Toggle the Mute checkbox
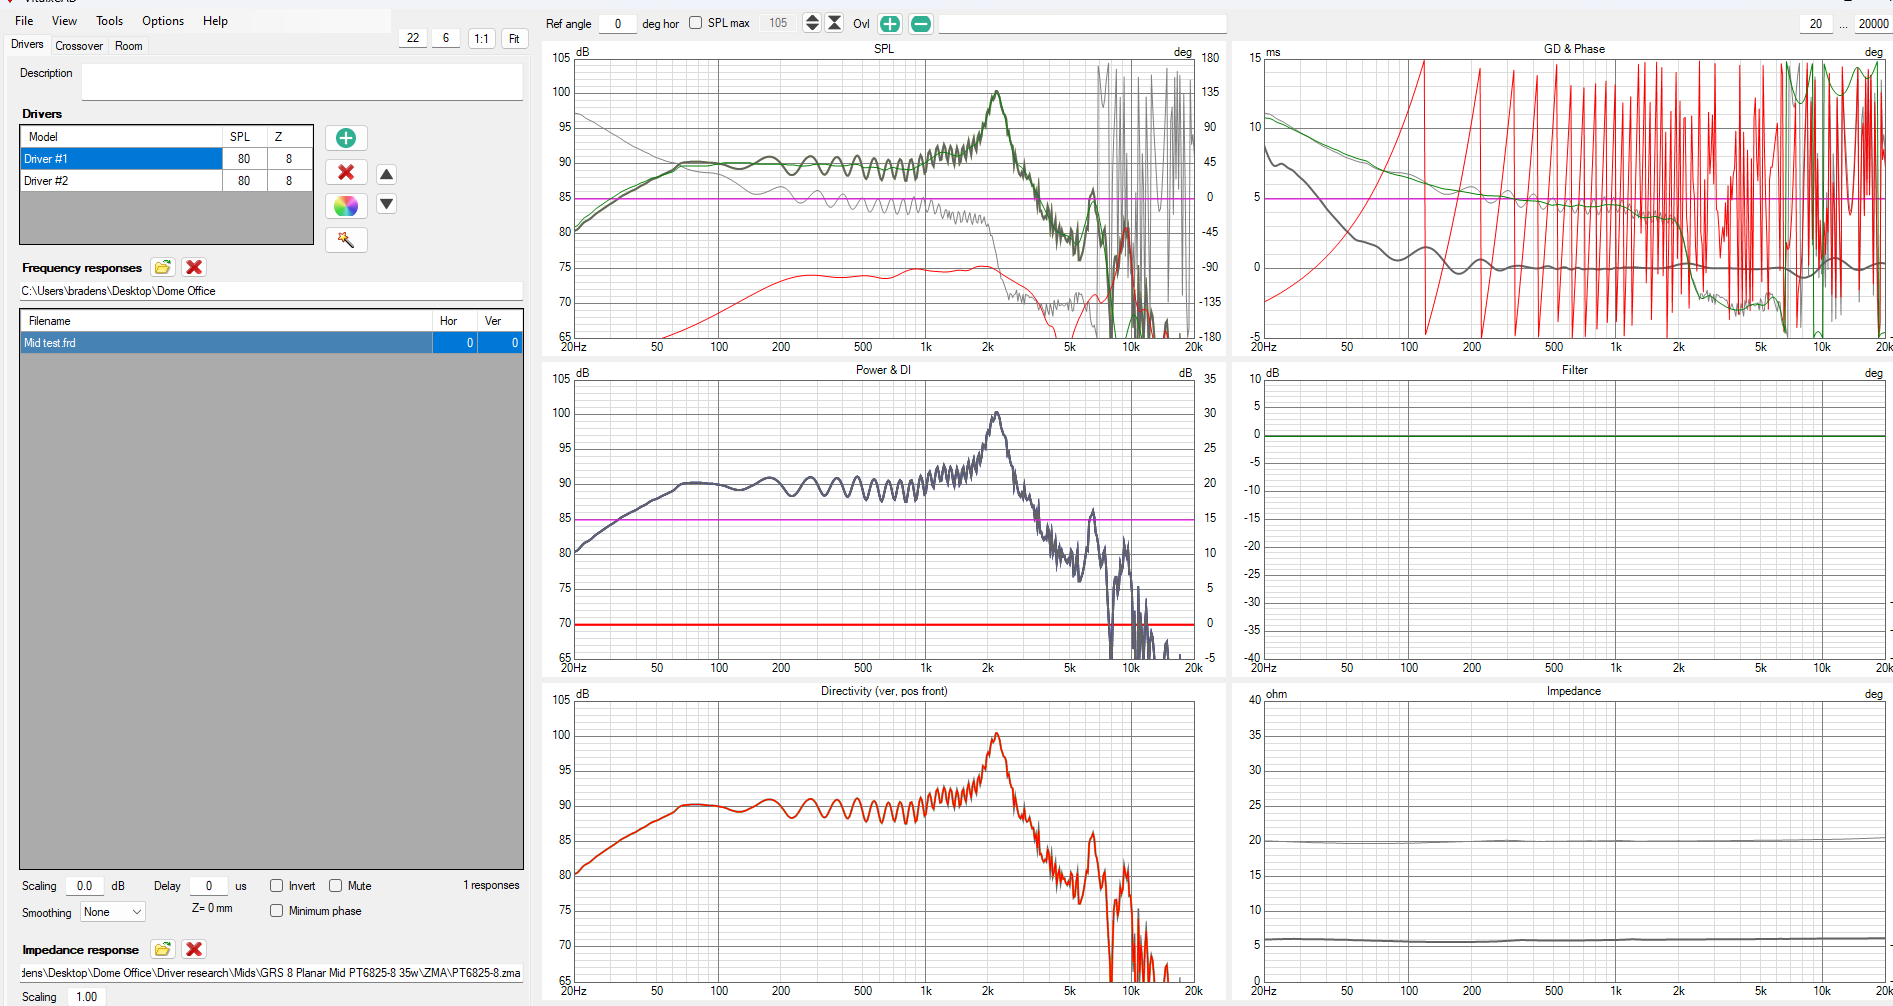1893x1006 pixels. tap(335, 886)
